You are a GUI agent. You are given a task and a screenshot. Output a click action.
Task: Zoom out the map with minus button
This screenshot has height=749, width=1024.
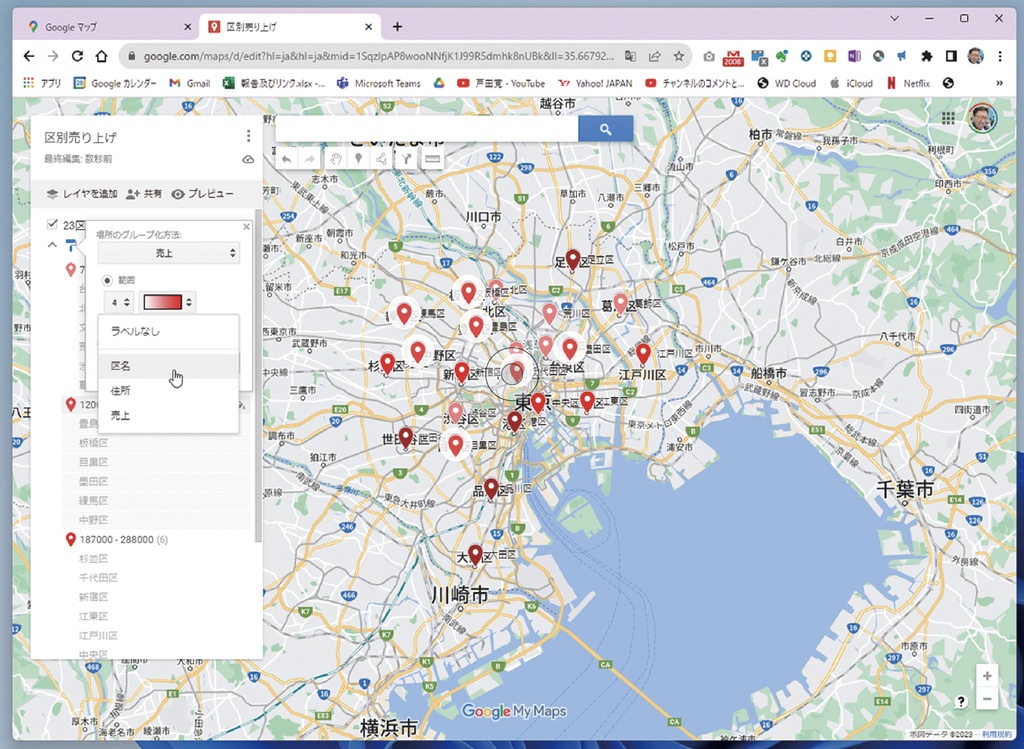(x=987, y=699)
